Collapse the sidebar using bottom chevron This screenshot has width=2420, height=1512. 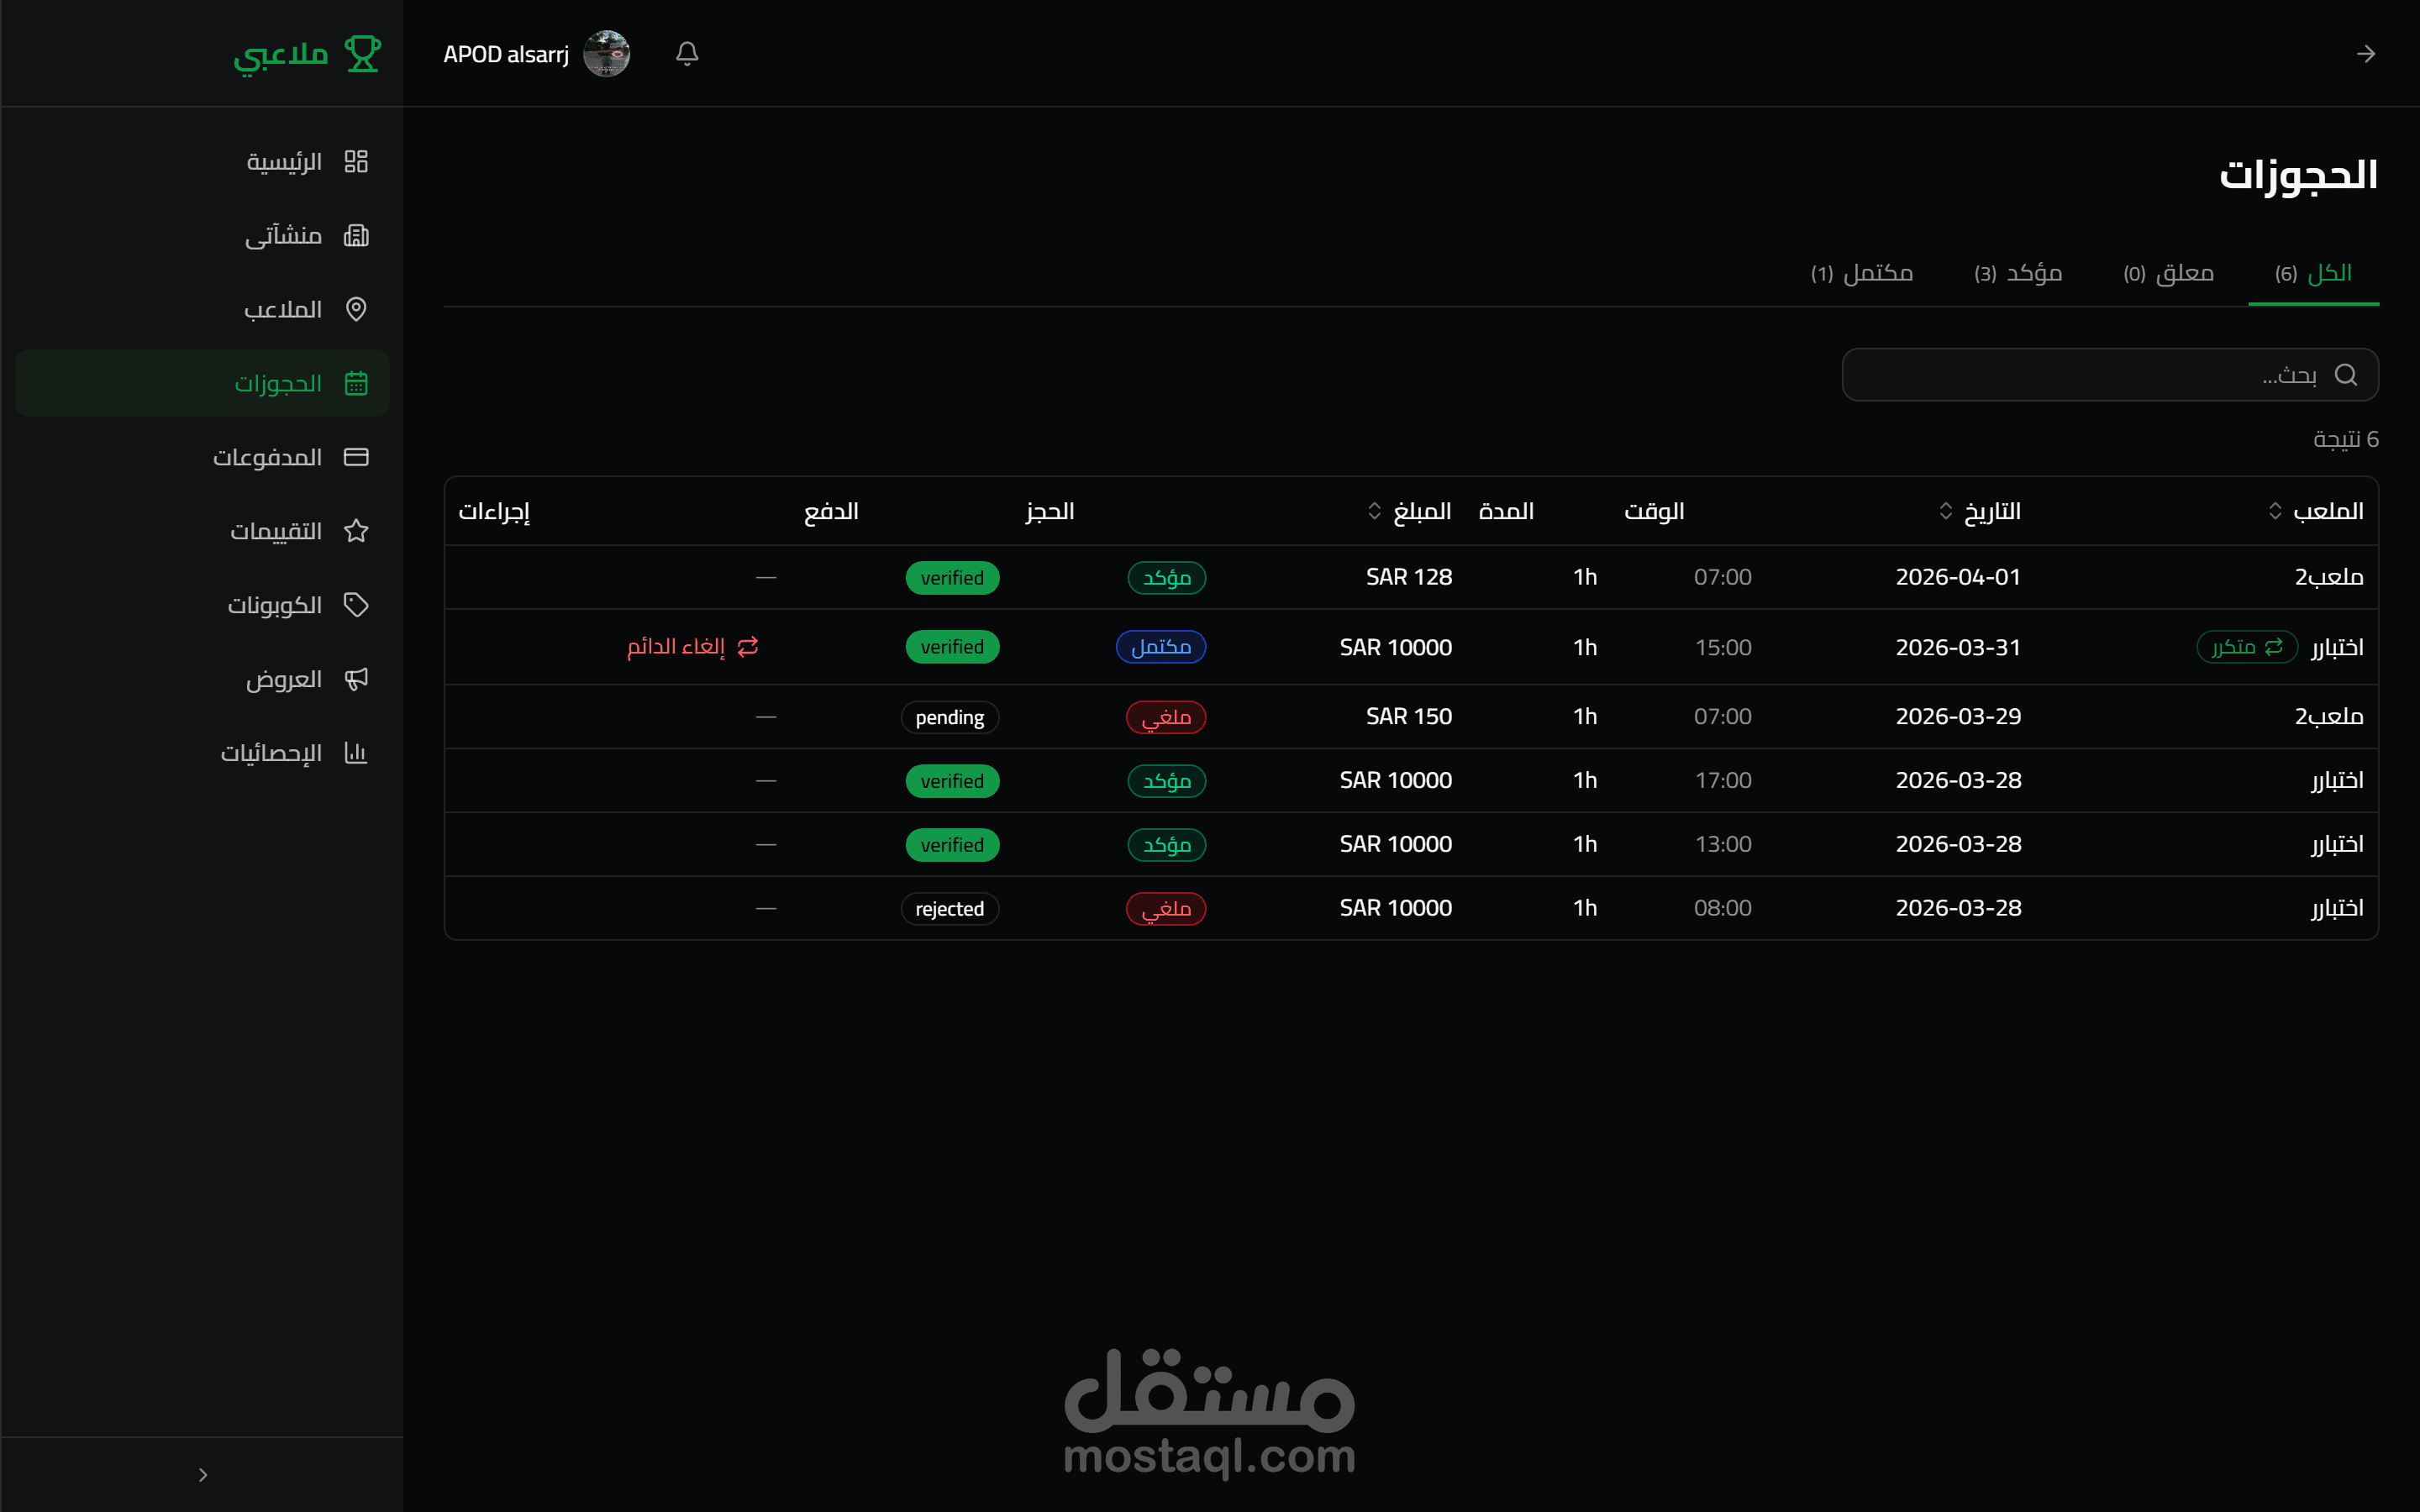[203, 1474]
